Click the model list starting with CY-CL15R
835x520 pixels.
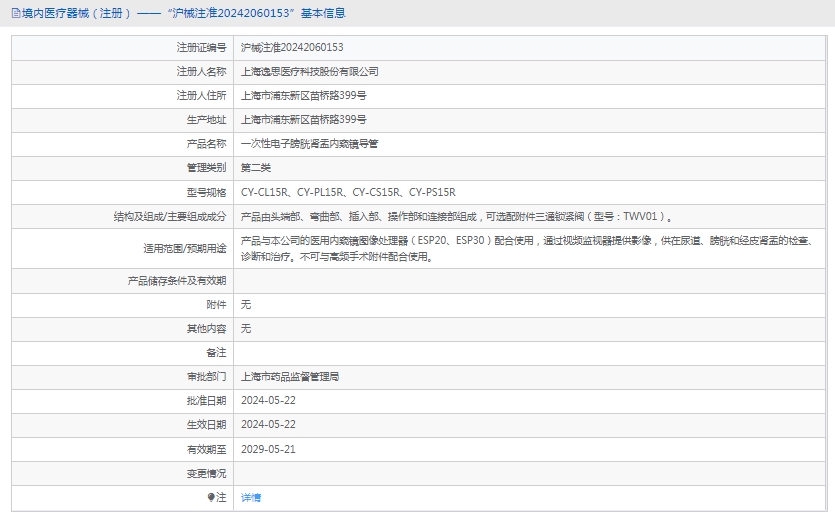pos(348,192)
